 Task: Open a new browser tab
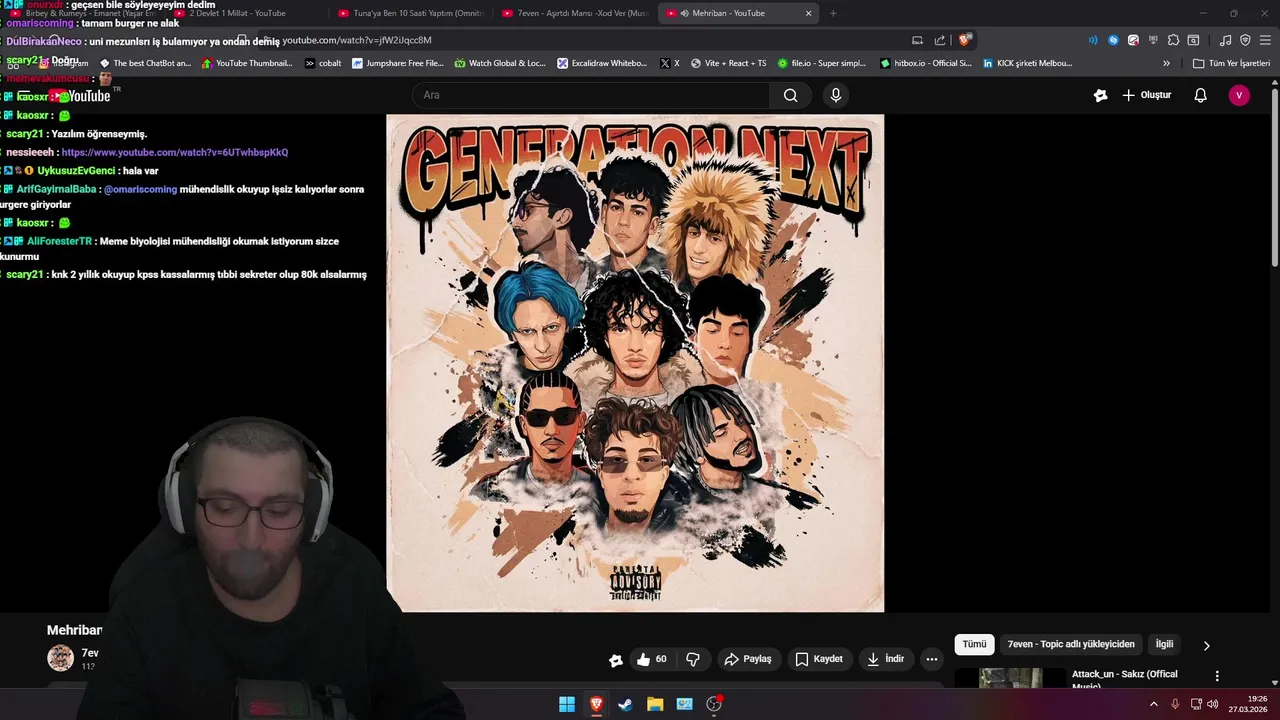(833, 13)
